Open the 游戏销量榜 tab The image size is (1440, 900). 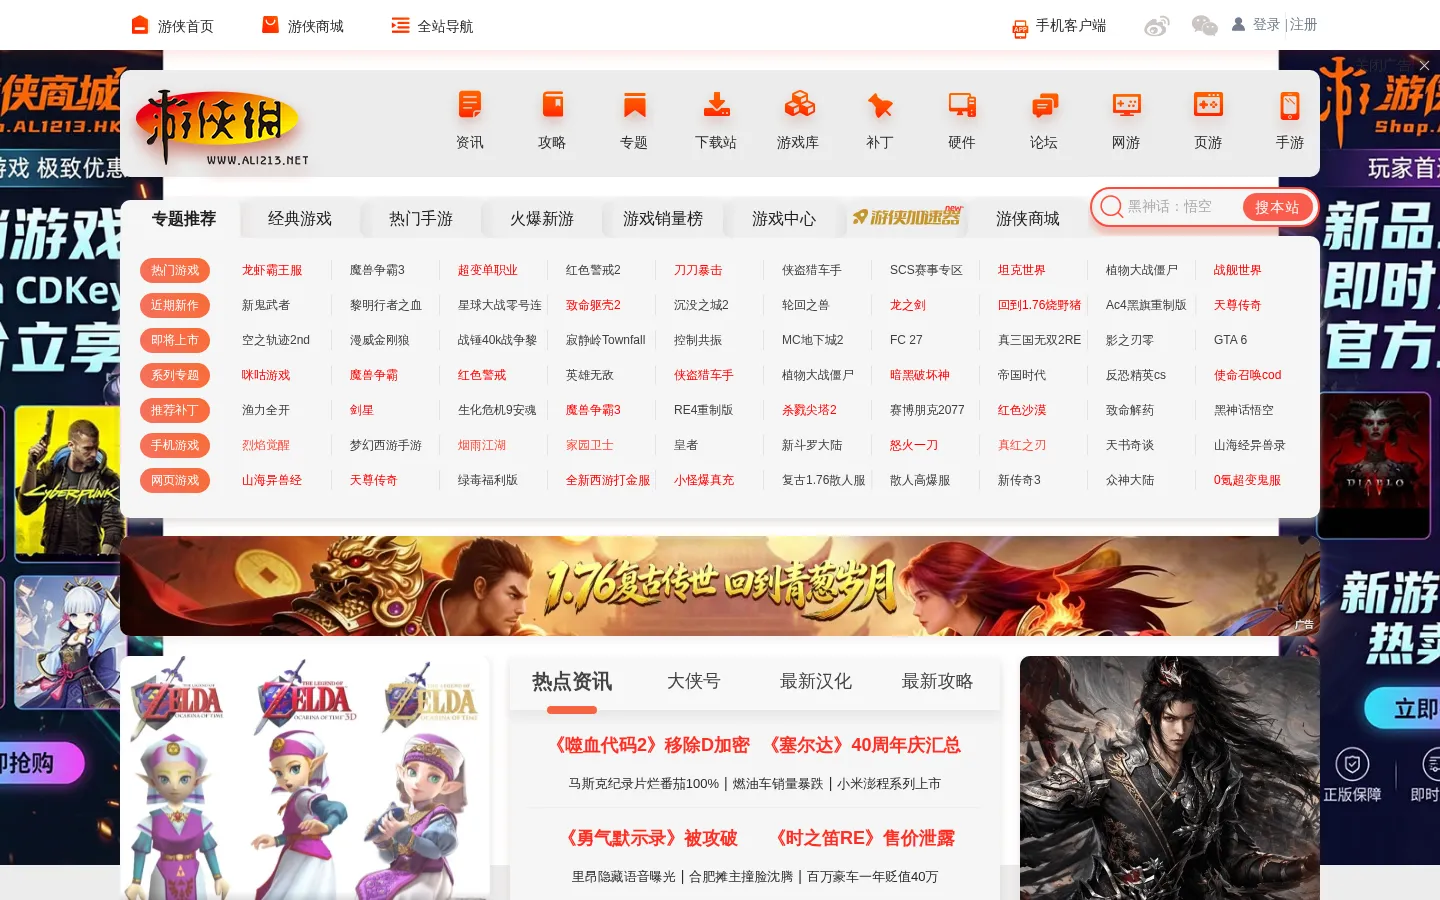663,219
